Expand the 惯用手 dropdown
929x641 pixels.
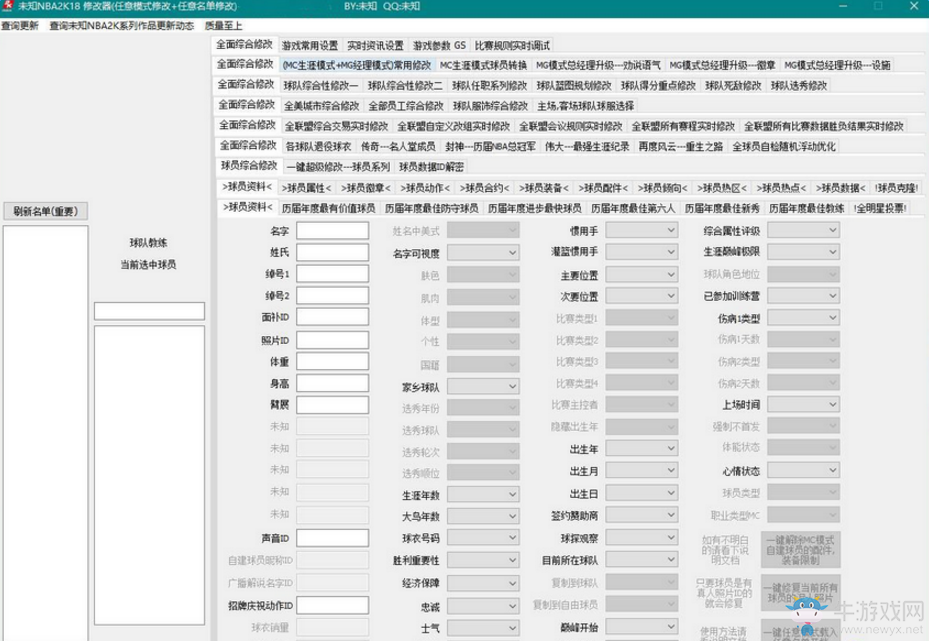[642, 230]
